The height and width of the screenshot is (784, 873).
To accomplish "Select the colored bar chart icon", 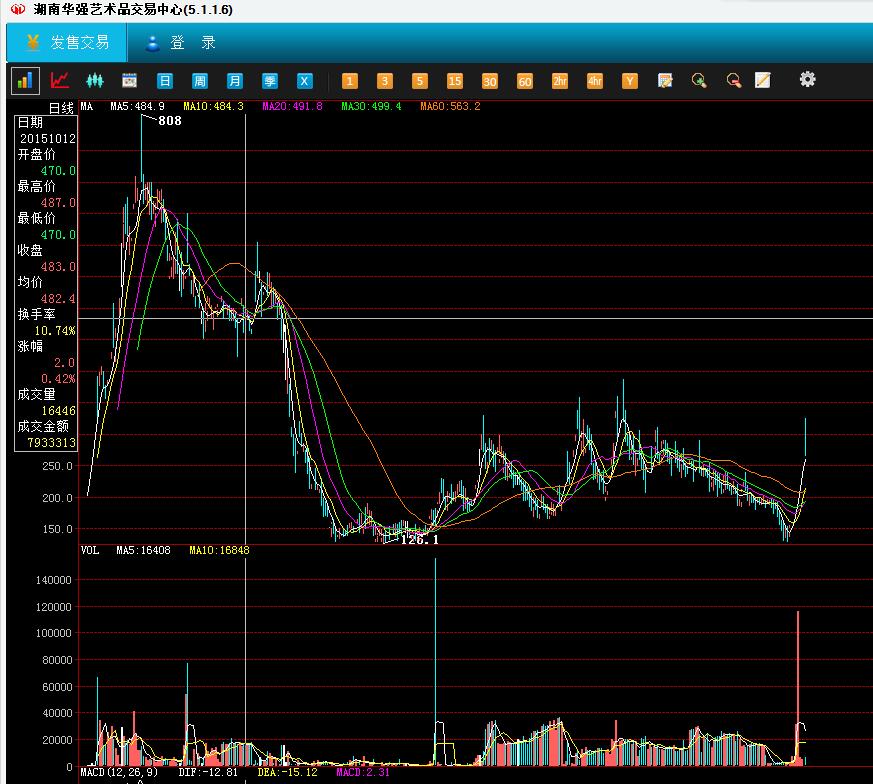I will [25, 81].
